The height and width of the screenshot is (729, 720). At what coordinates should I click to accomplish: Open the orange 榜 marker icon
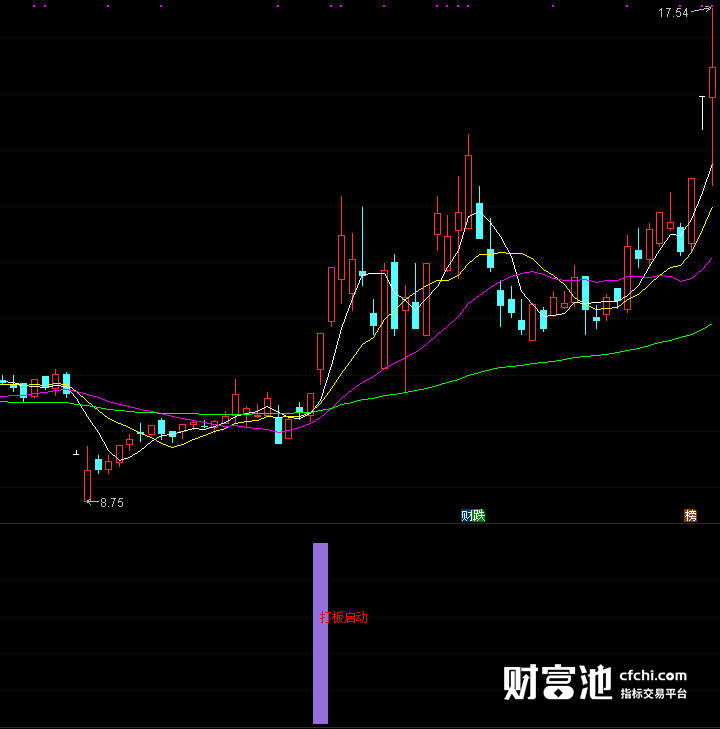[x=690, y=516]
